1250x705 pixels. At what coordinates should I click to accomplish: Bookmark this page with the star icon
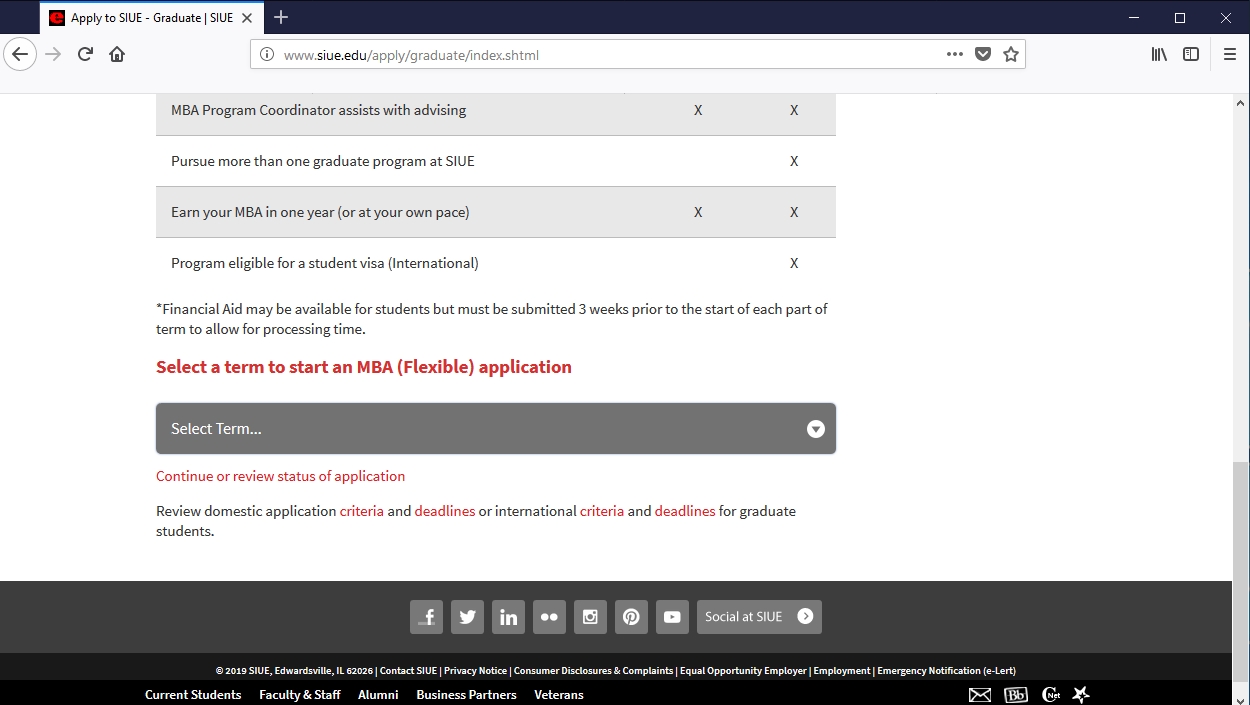pyautogui.click(x=1011, y=55)
